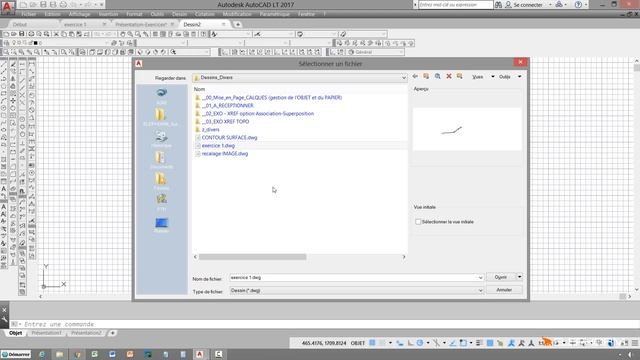Switch to the Présentation1 layout tab
This screenshot has height=360, width=640.
coord(47,333)
